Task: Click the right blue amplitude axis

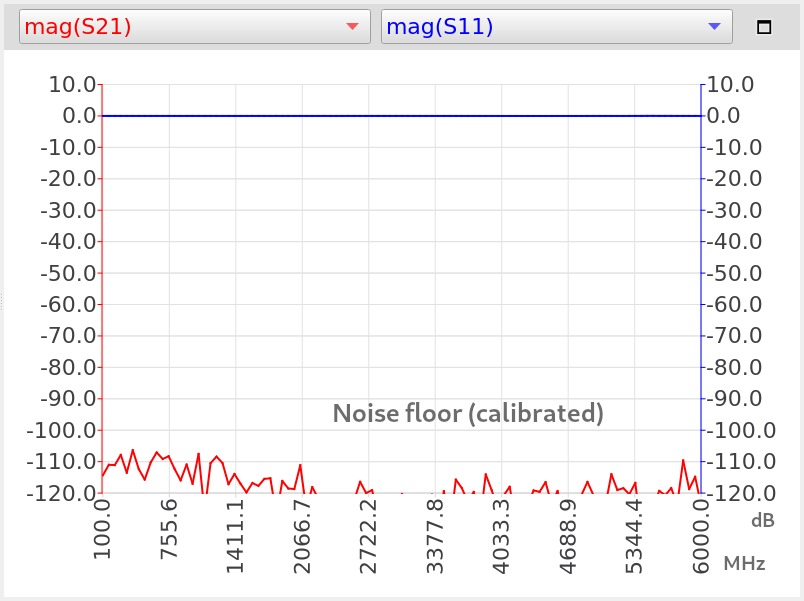Action: 703,300
